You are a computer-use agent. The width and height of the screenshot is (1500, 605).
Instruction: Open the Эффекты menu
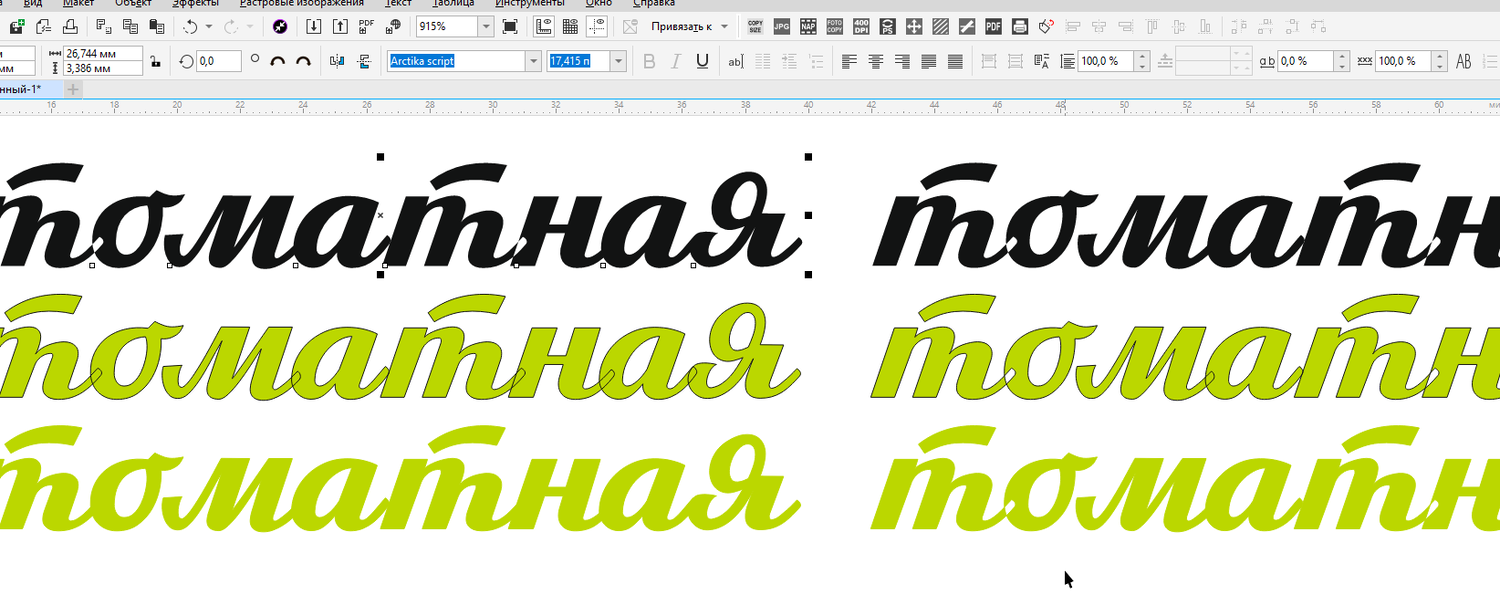195,3
